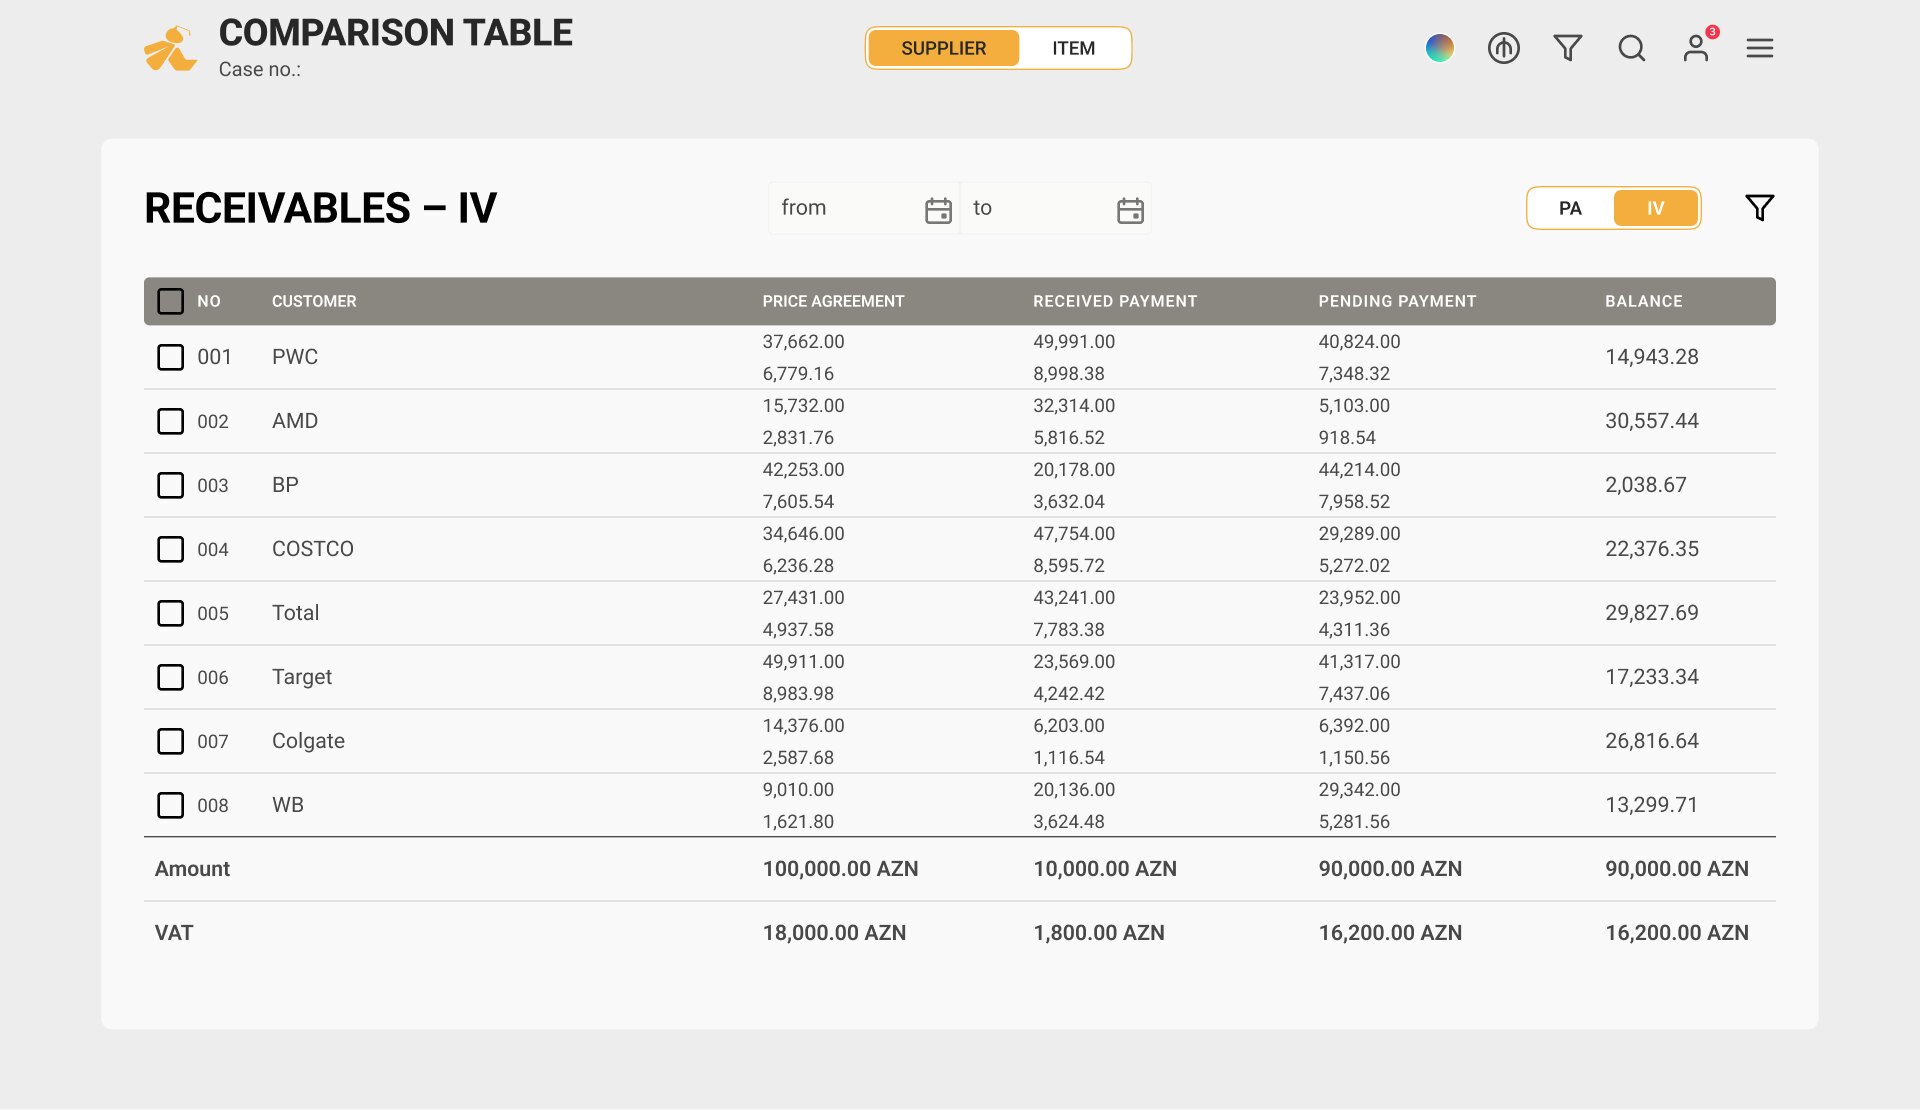Switch to the SUPPLIER tab
The image size is (1920, 1110).
tap(943, 48)
